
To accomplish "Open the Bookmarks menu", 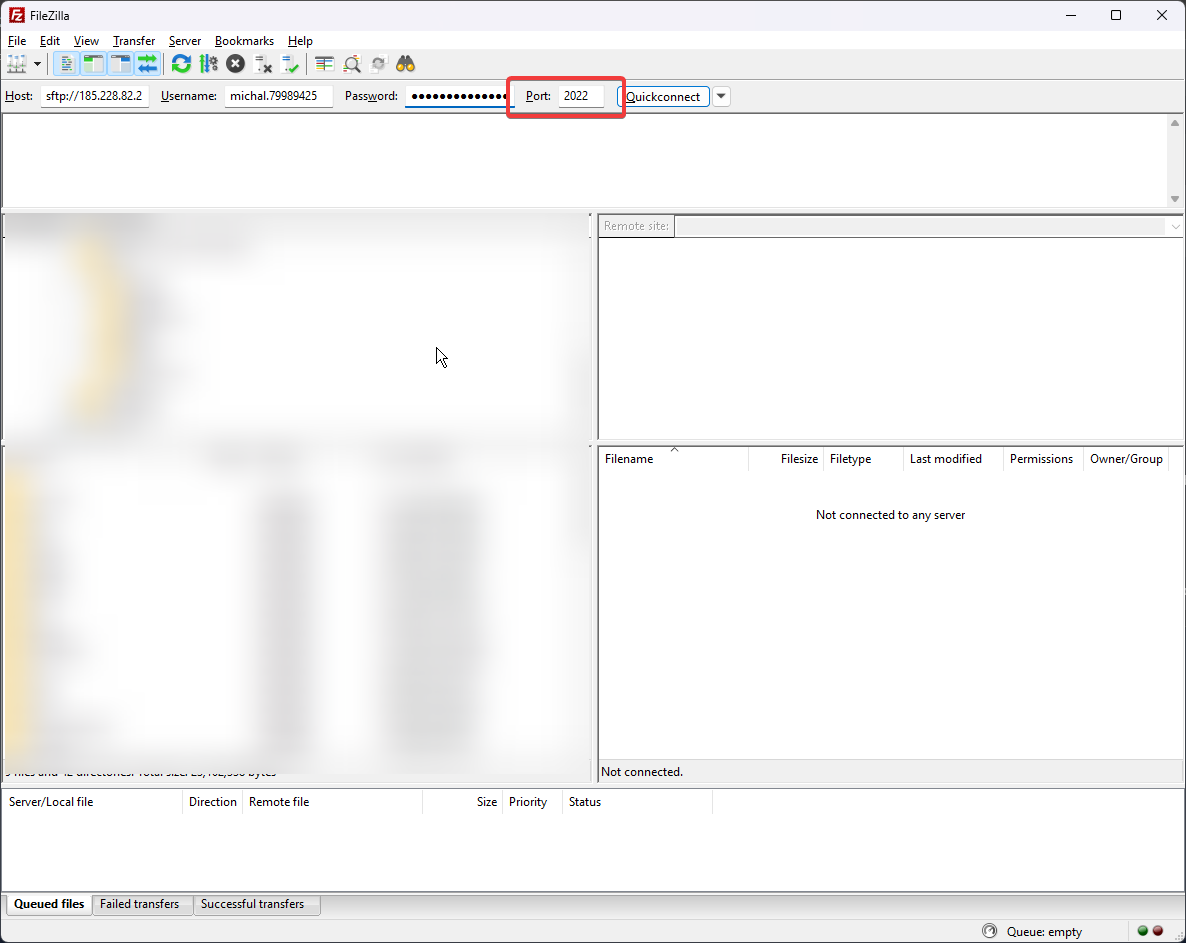I will (244, 41).
